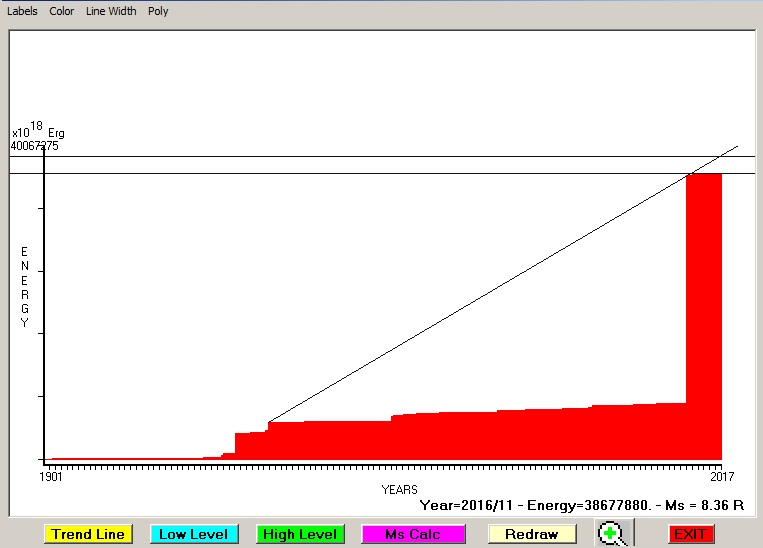
Task: Click the diagonal trend line on chart
Action: click(480, 297)
